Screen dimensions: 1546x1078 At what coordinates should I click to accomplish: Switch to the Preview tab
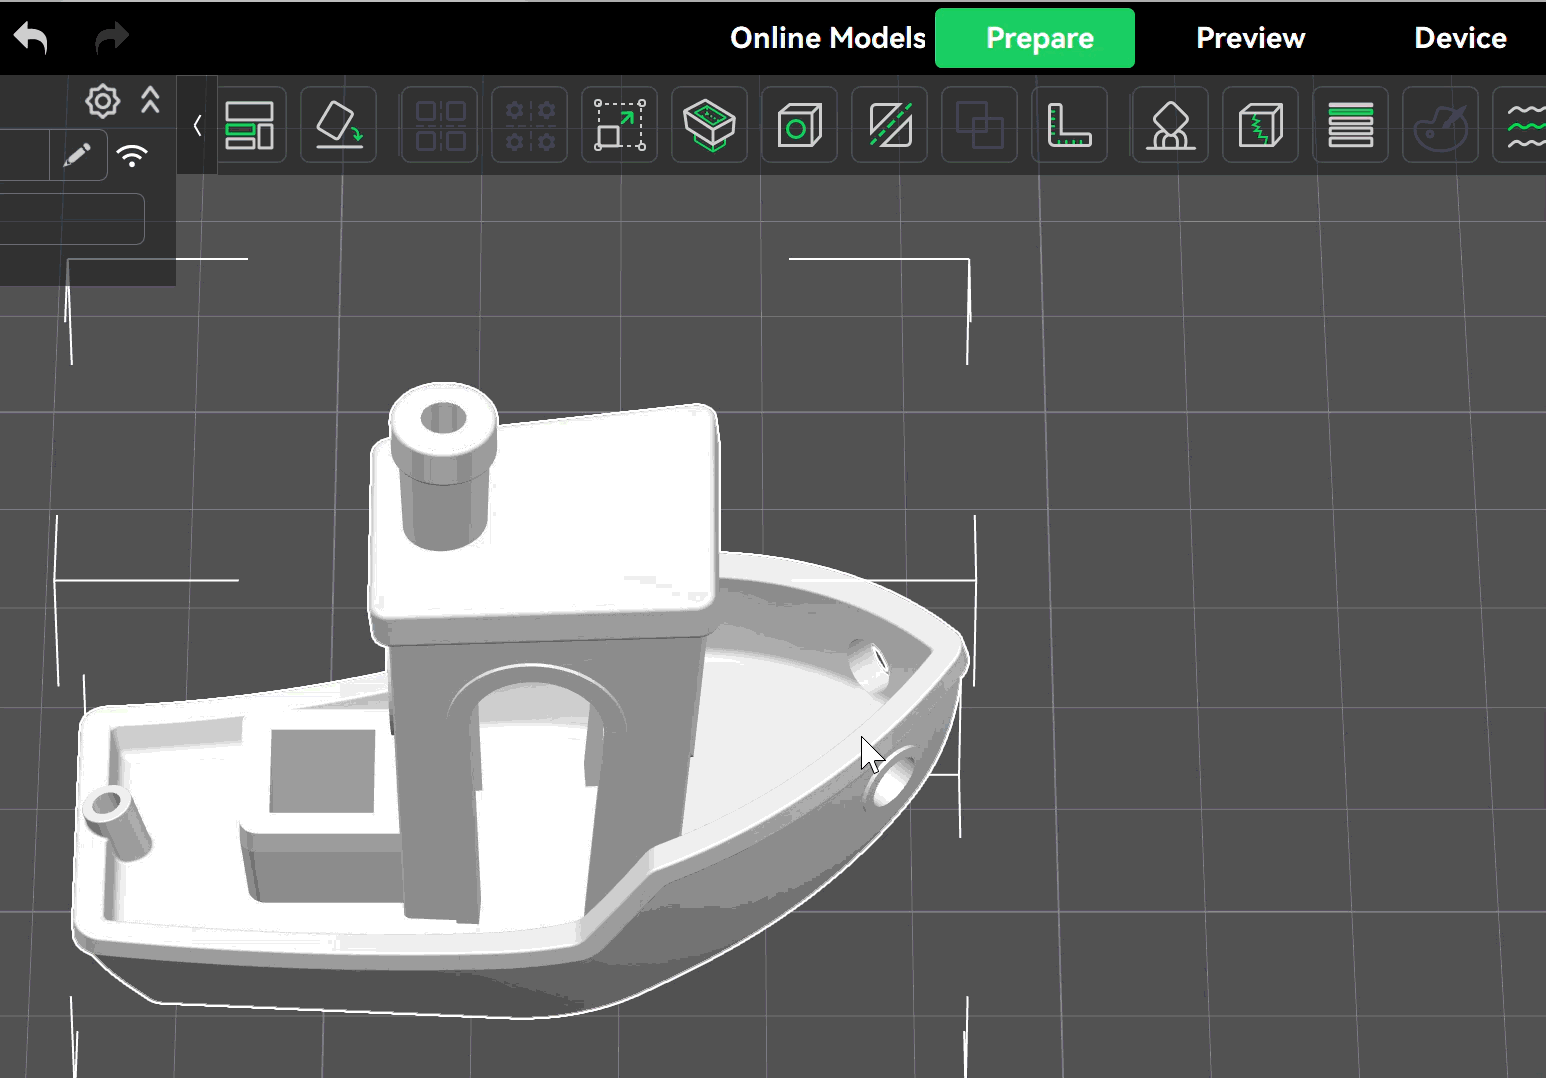[x=1250, y=38]
